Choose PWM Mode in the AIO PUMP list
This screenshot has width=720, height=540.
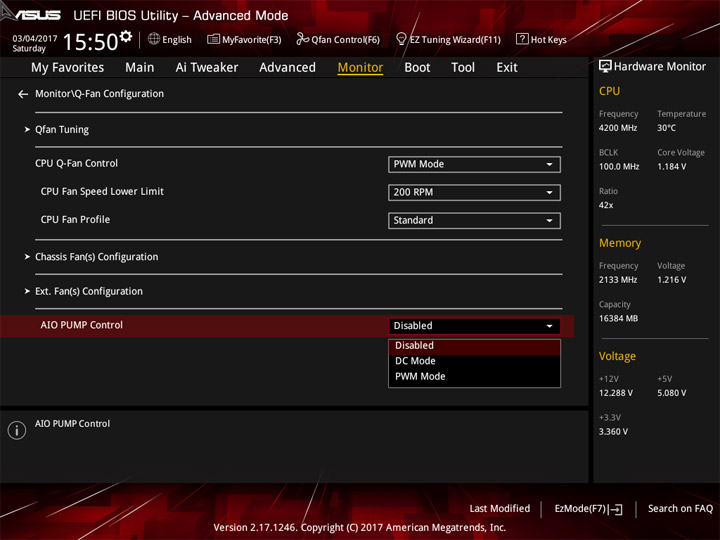[474, 377]
